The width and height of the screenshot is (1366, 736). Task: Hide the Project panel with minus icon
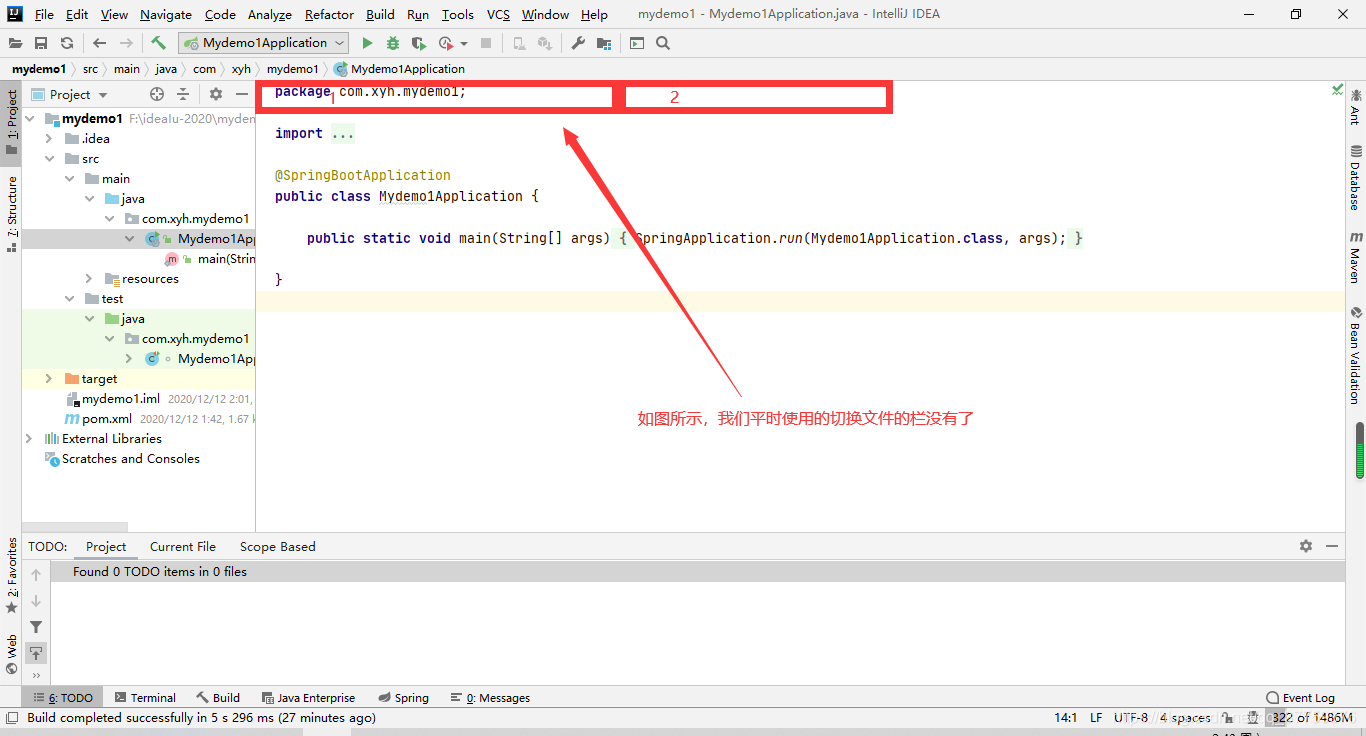pos(241,94)
